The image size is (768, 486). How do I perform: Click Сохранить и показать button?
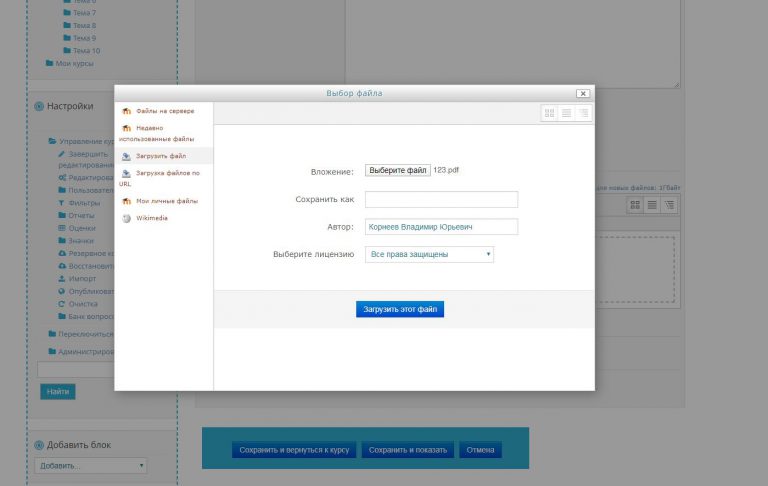tap(407, 450)
